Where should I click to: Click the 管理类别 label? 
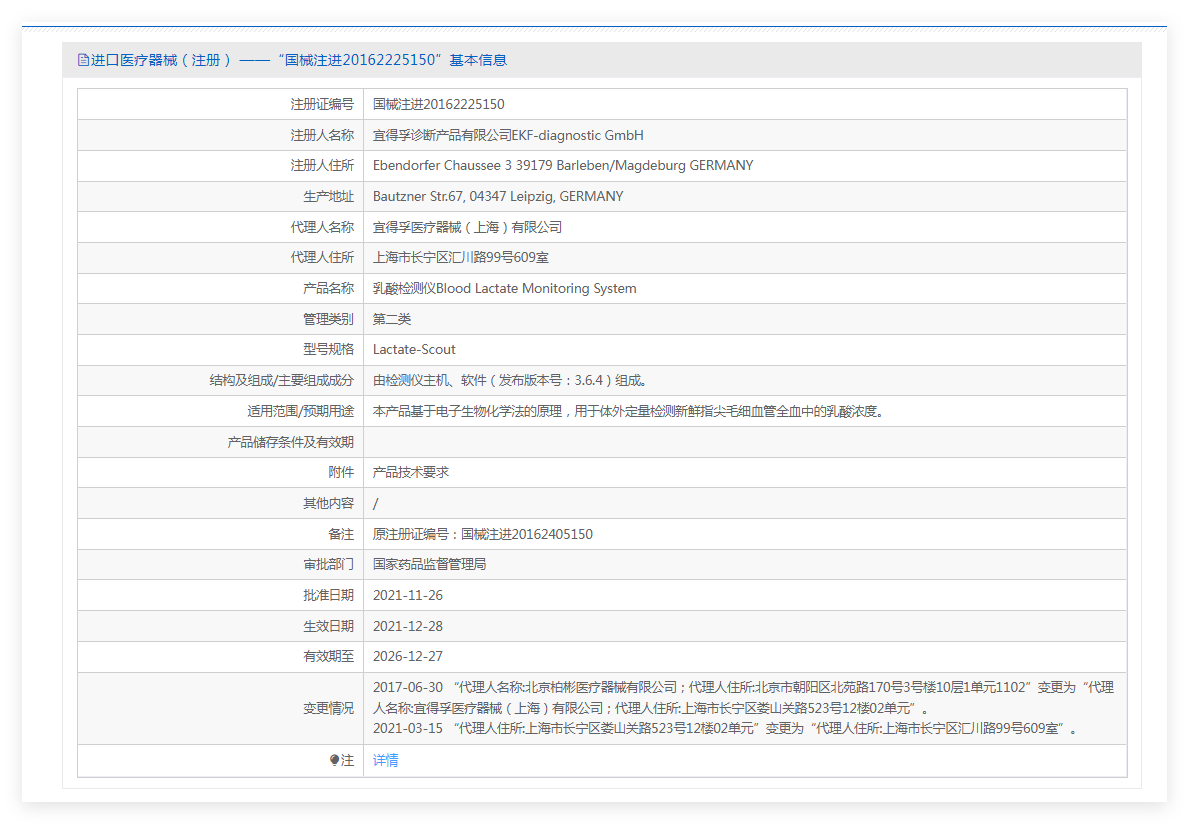[328, 319]
